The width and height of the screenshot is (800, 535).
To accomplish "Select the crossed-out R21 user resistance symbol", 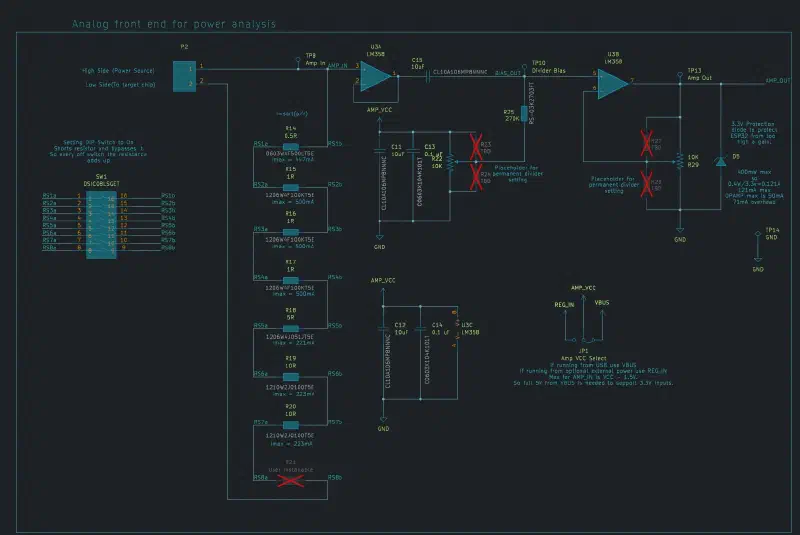I will coord(290,480).
